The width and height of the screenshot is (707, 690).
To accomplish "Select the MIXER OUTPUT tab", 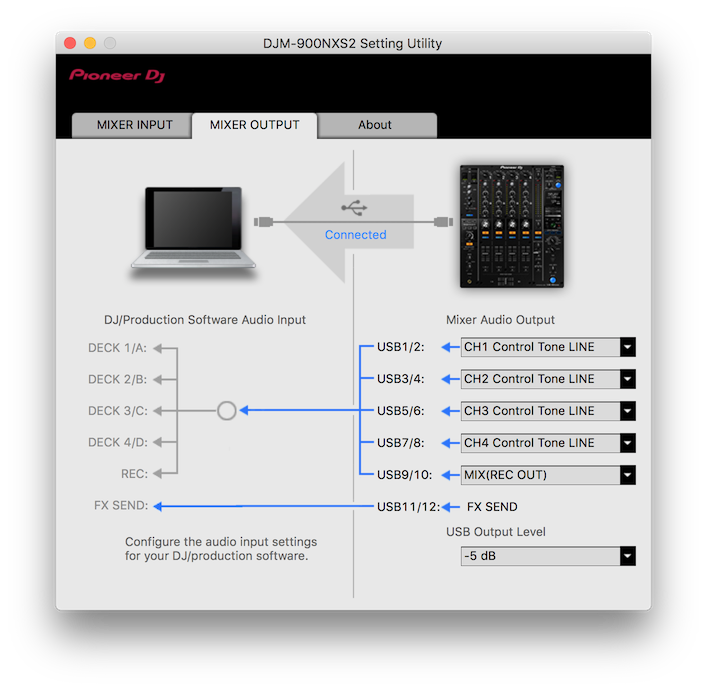I will point(255,125).
